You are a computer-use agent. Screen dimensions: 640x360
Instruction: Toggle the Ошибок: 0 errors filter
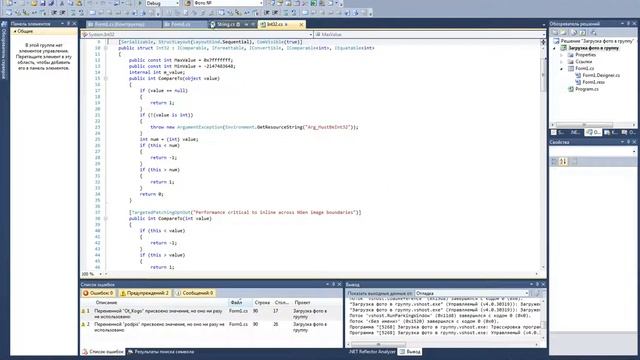point(98,293)
